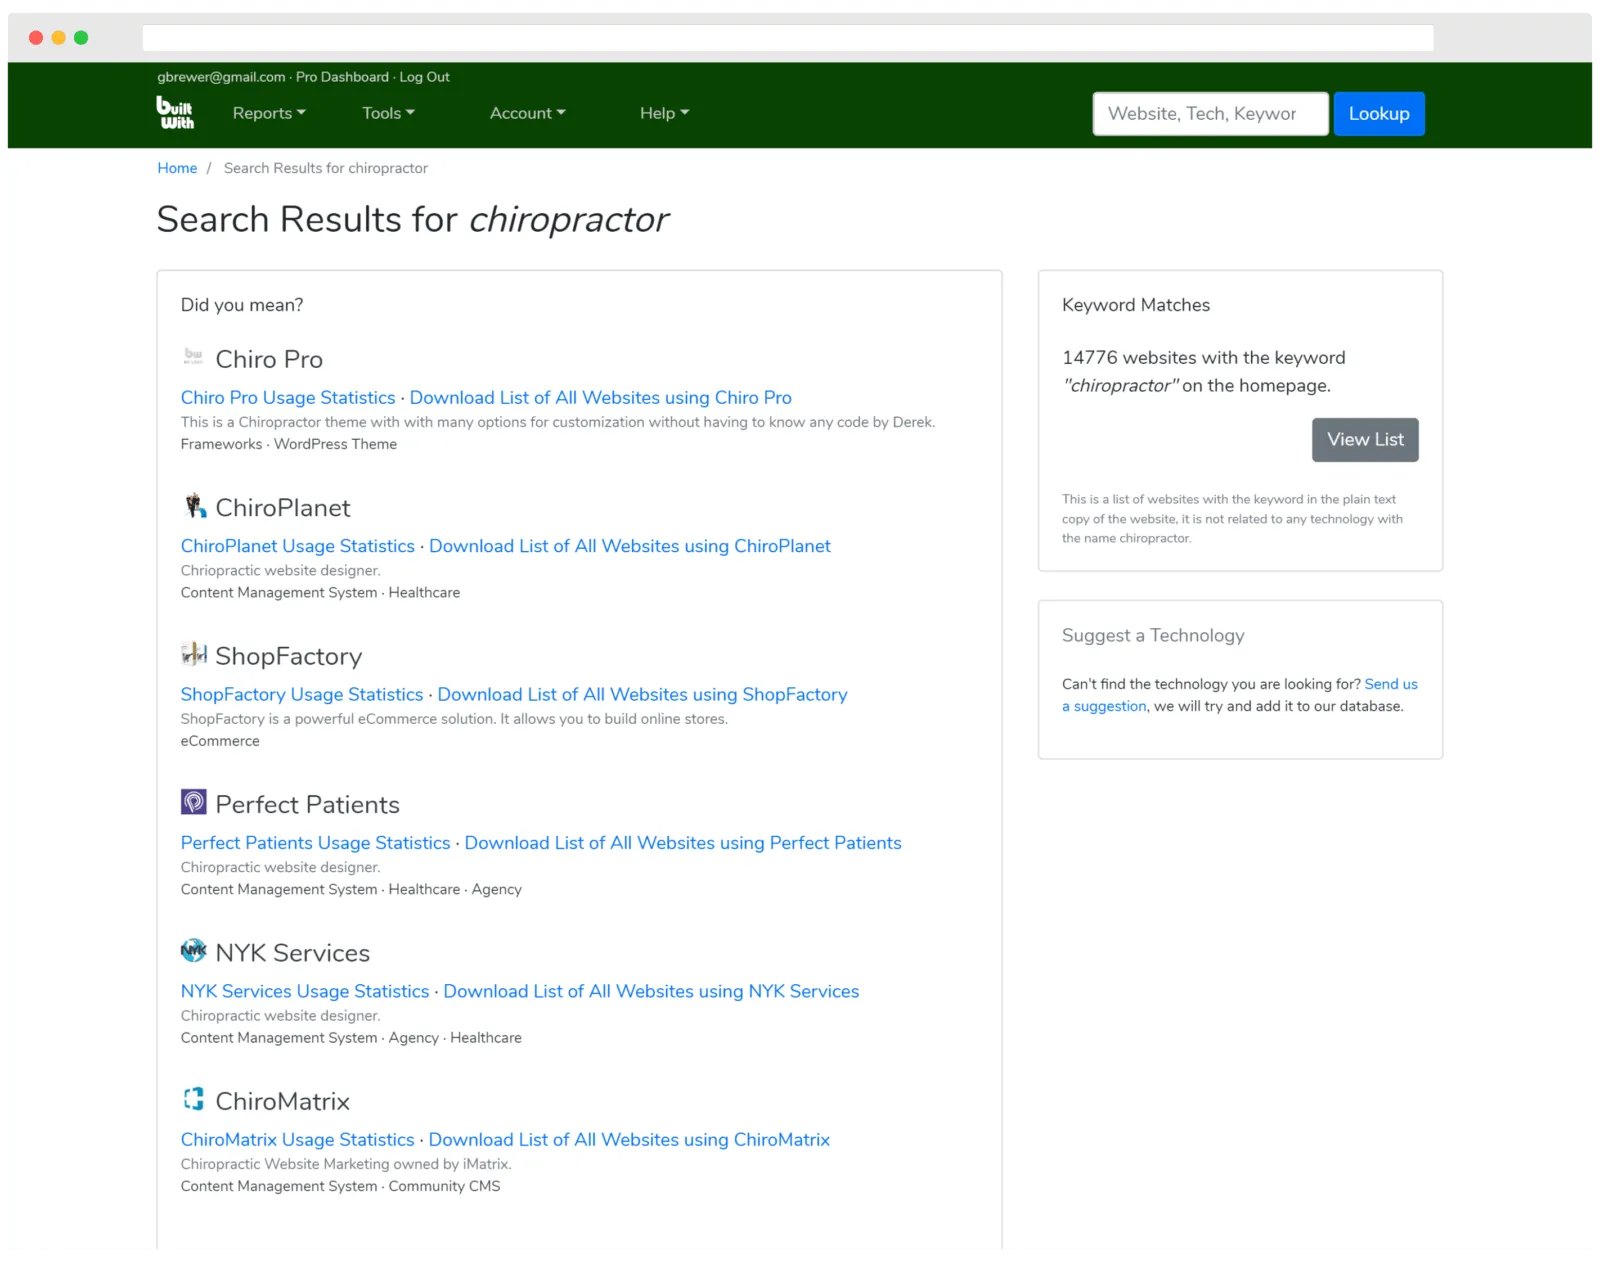This screenshot has width=1600, height=1262.
Task: Click the View List button
Action: [x=1364, y=440]
